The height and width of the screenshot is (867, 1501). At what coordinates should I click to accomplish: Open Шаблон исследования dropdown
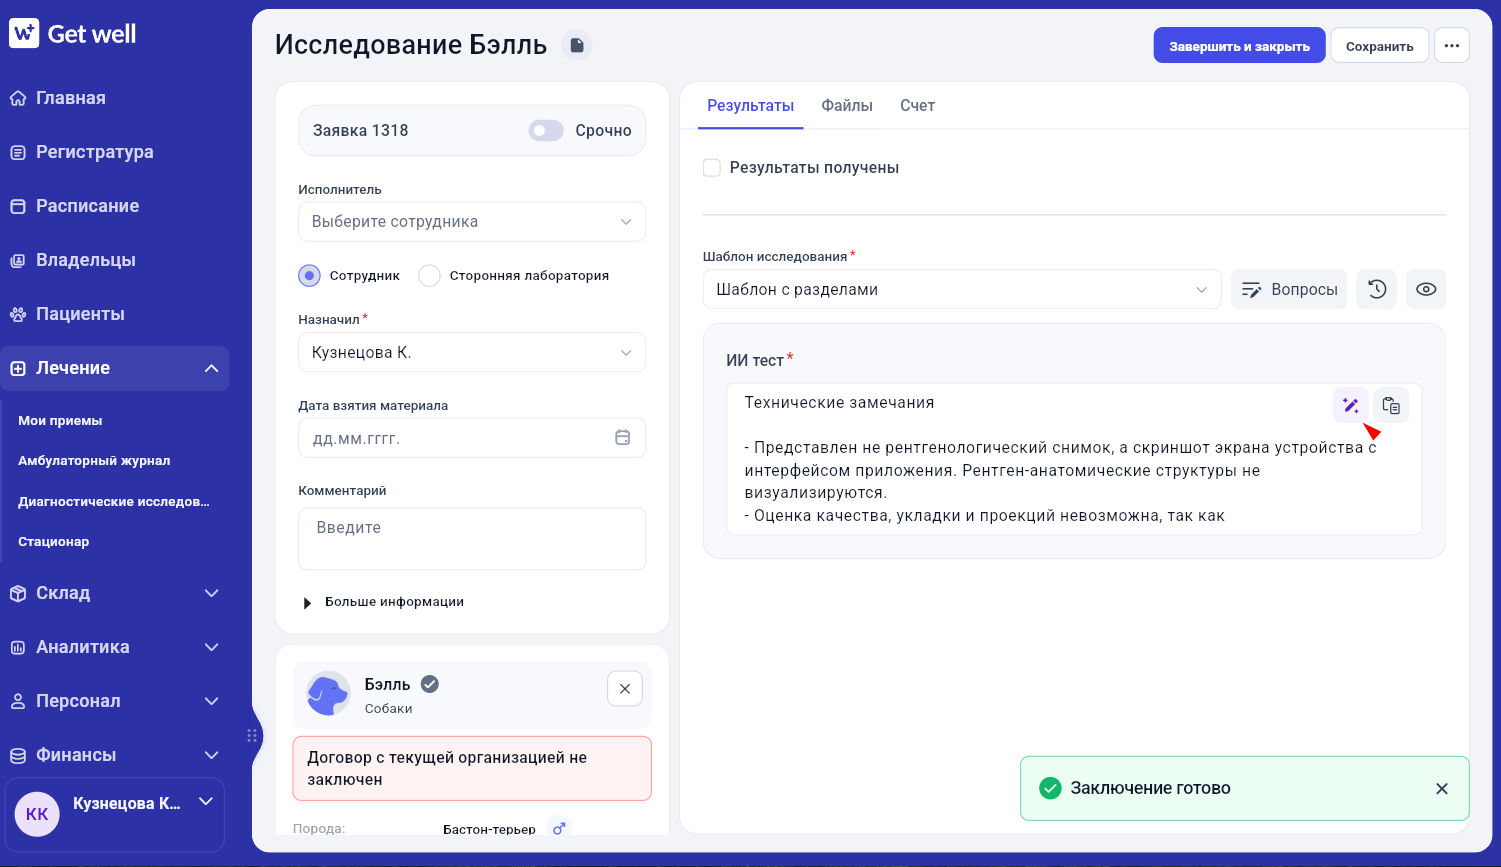(962, 289)
